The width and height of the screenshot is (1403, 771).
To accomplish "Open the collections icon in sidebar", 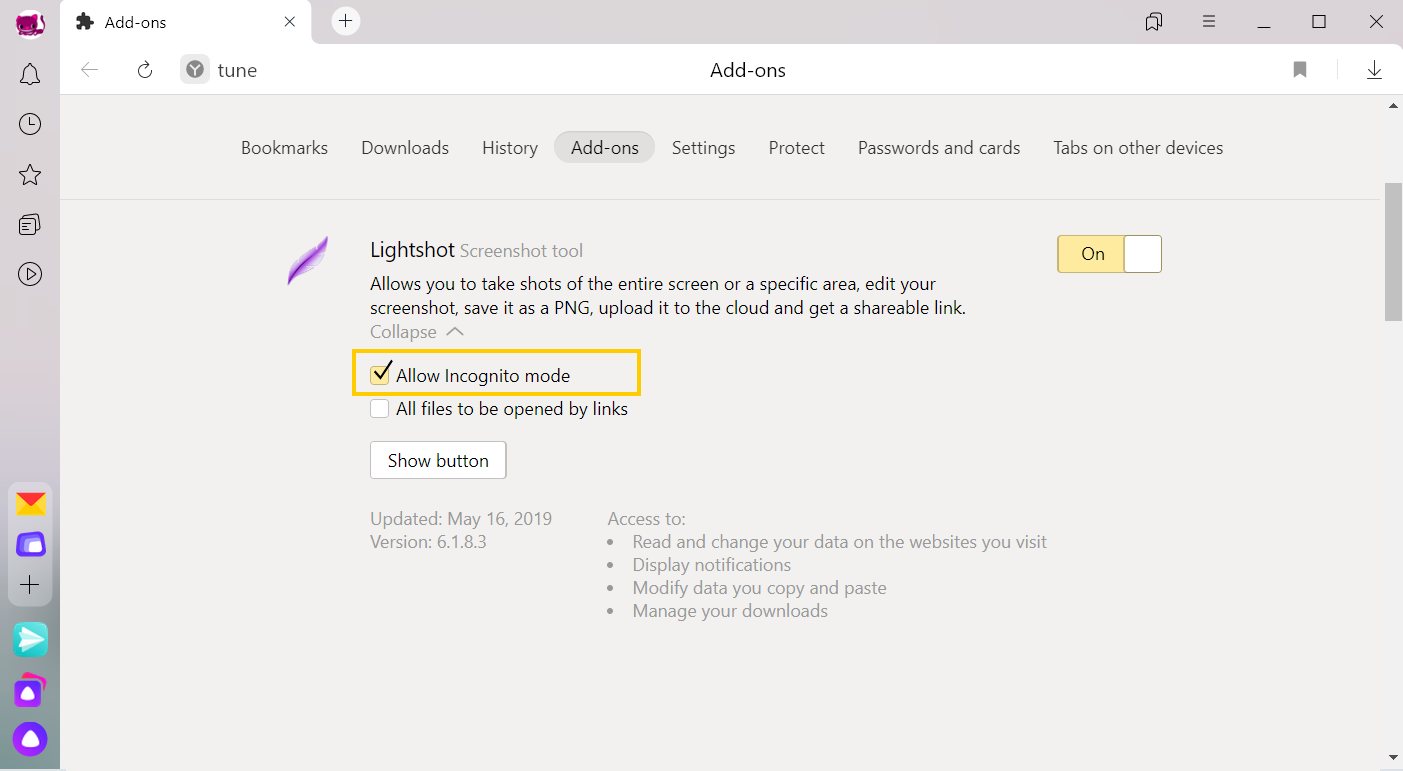I will pos(30,224).
